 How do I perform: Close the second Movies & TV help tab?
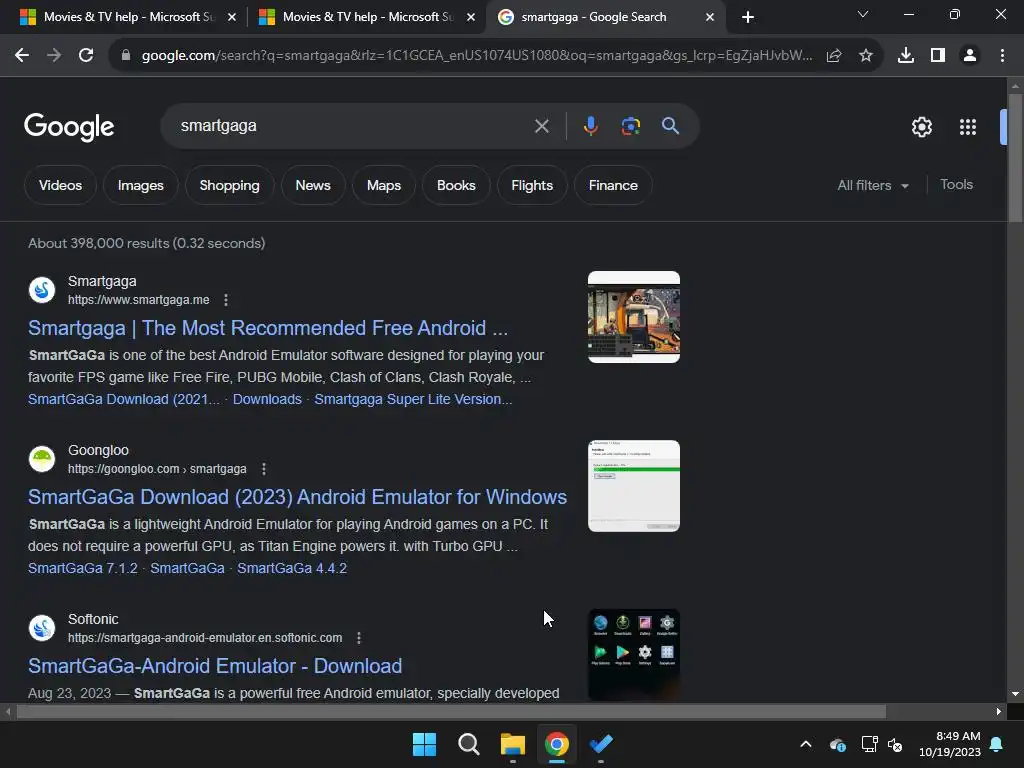tap(471, 17)
